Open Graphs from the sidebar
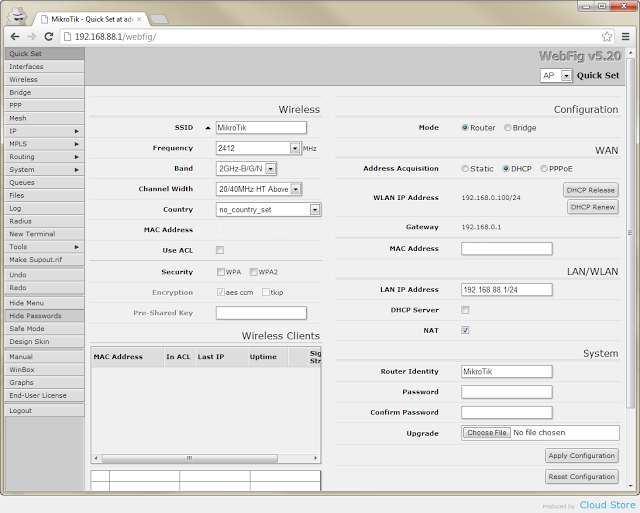The image size is (640, 513). pos(44,383)
